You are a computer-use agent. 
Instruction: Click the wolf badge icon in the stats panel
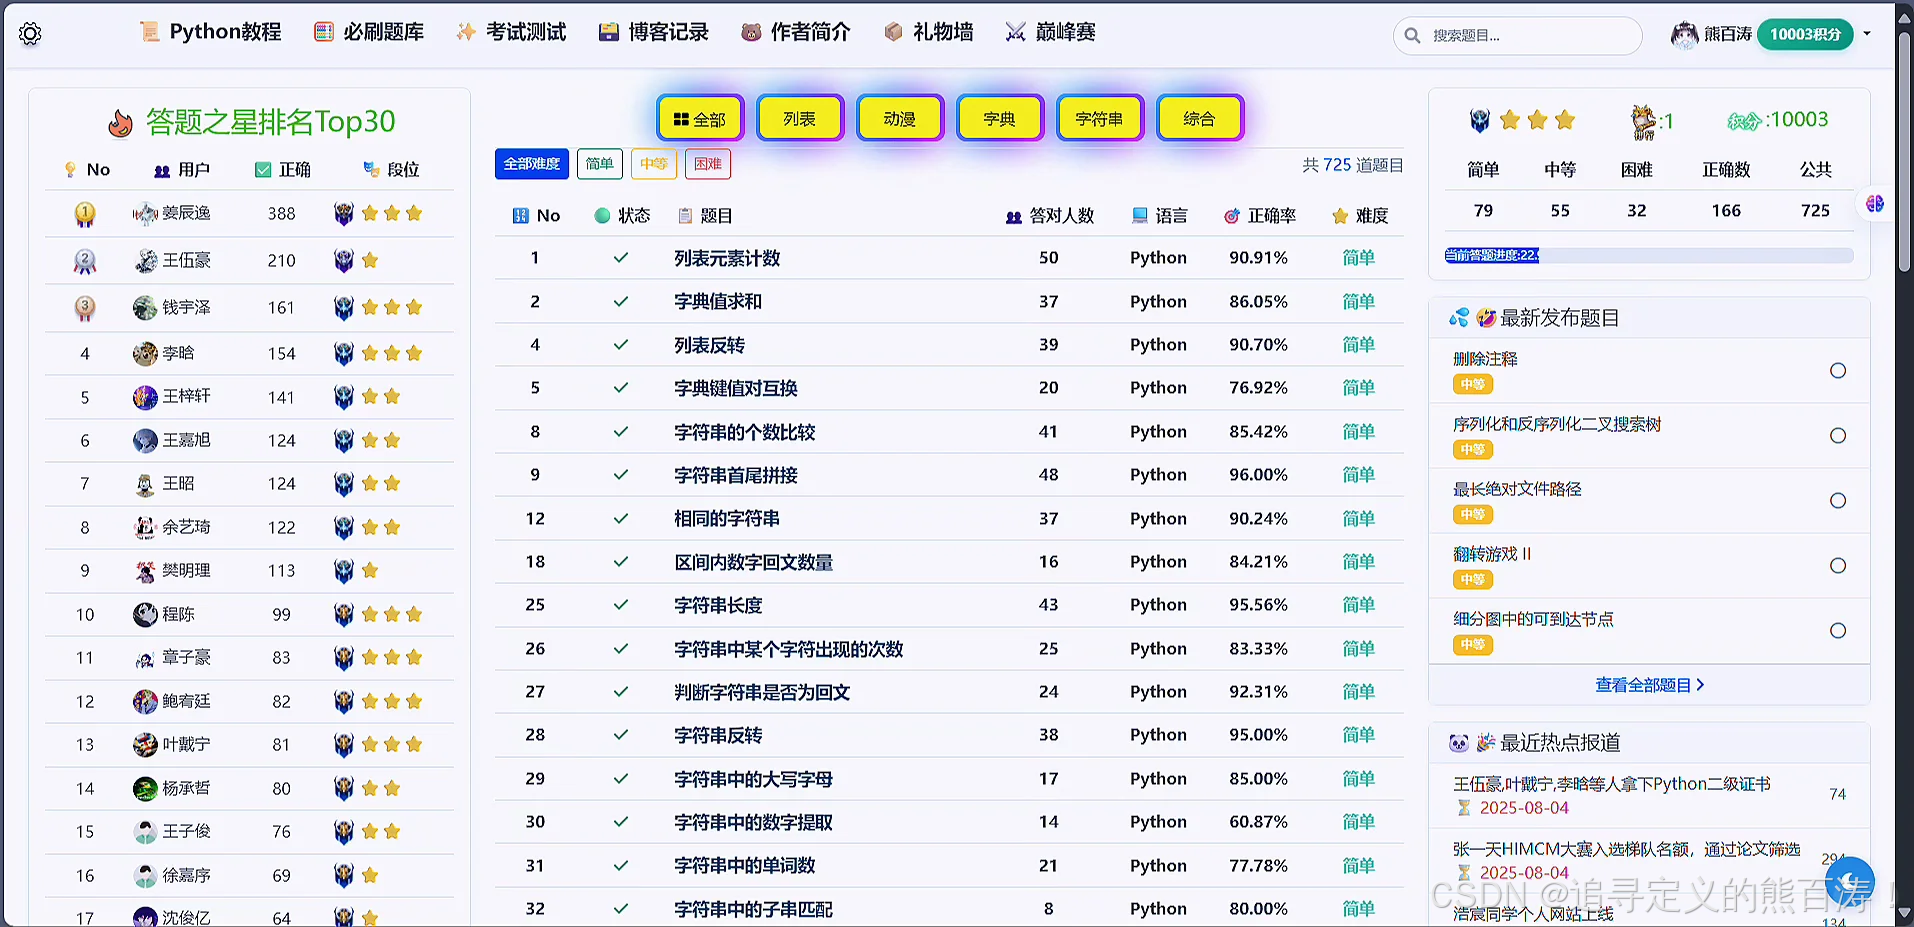pos(1480,121)
